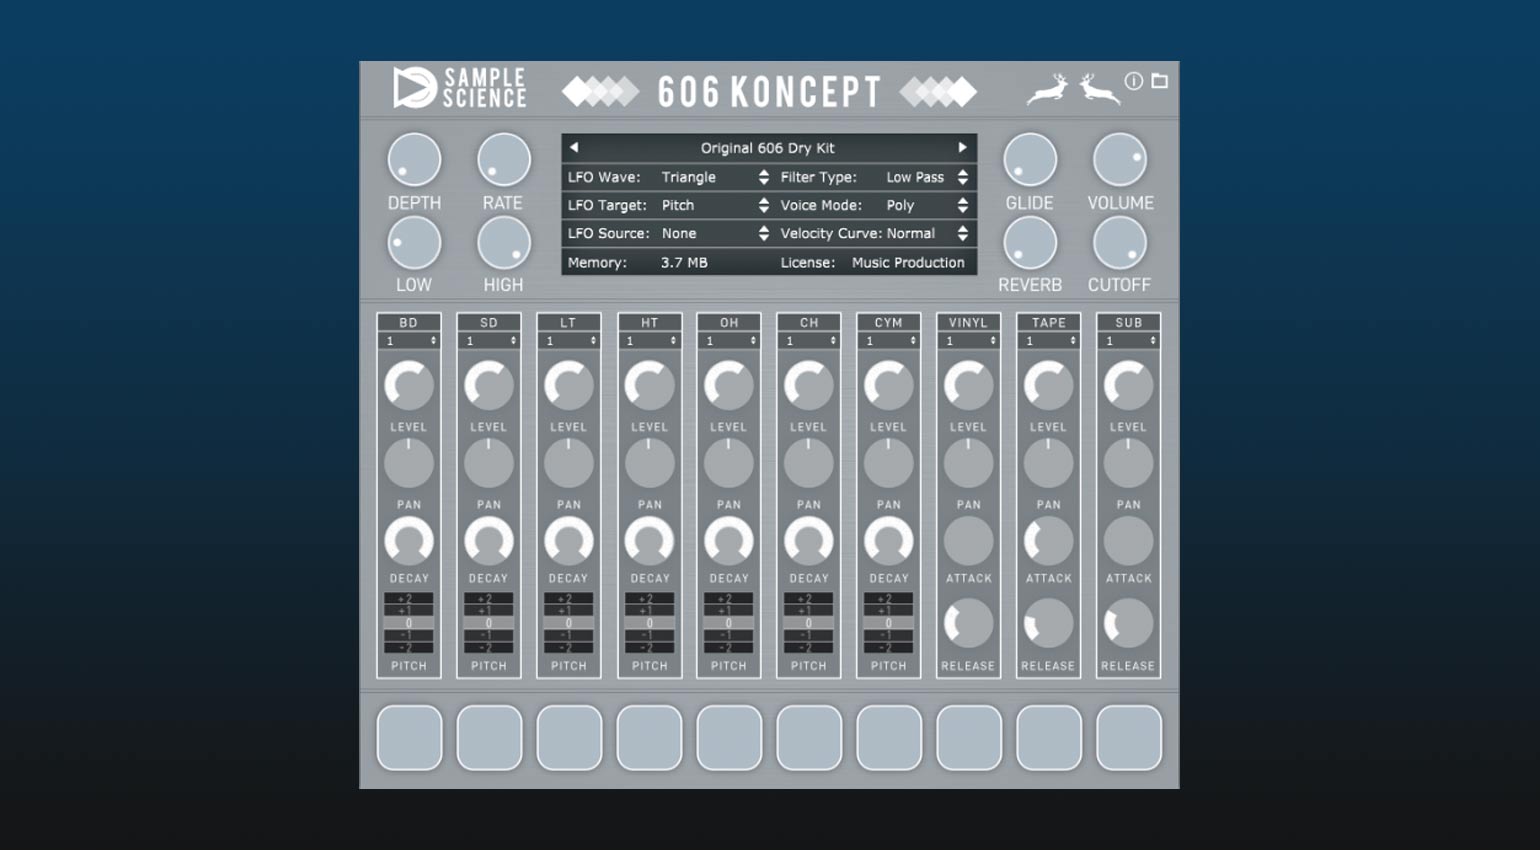
Task: Trigger the SUB pad
Action: pyautogui.click(x=1129, y=738)
